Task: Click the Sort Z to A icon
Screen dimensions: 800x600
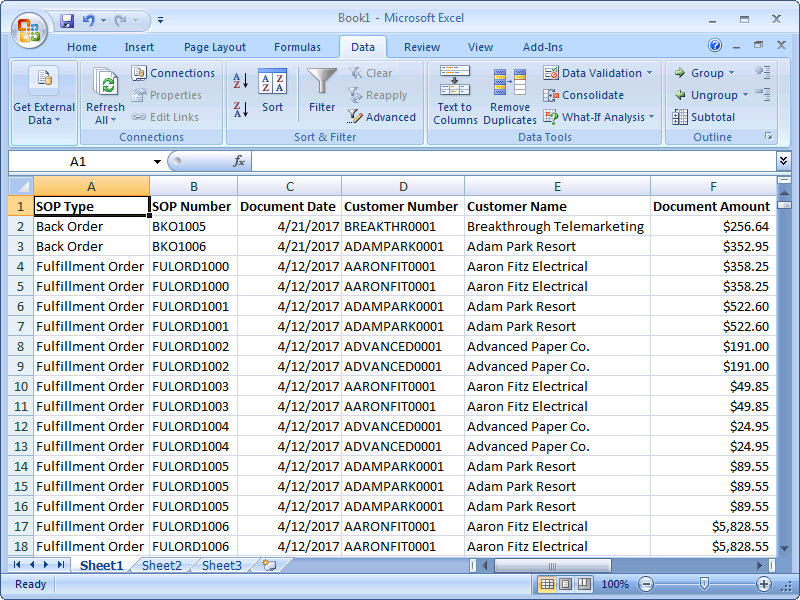Action: (241, 109)
